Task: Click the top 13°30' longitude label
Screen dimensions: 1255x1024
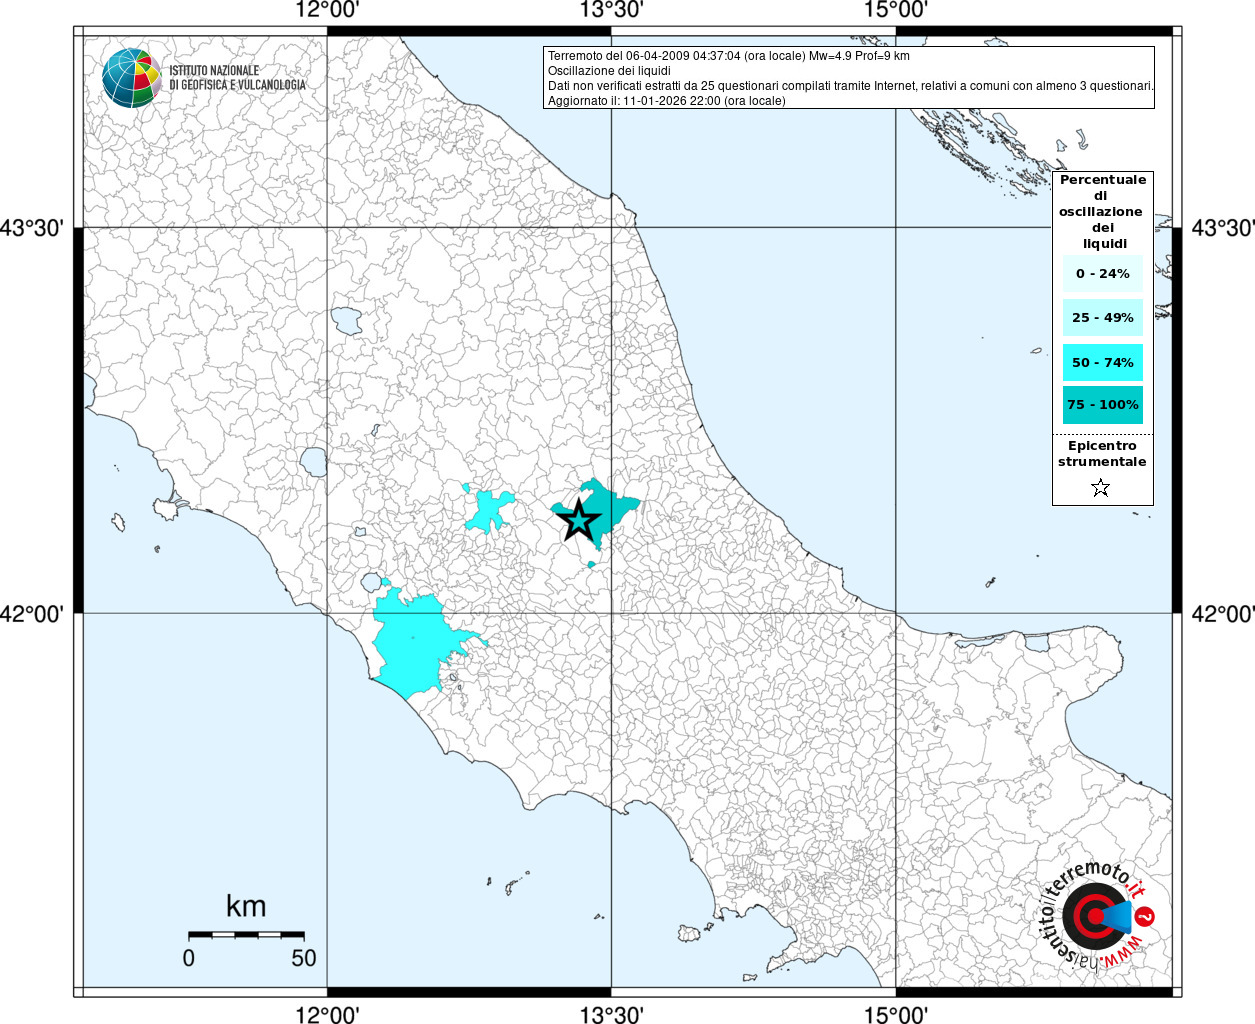Action: [x=611, y=11]
